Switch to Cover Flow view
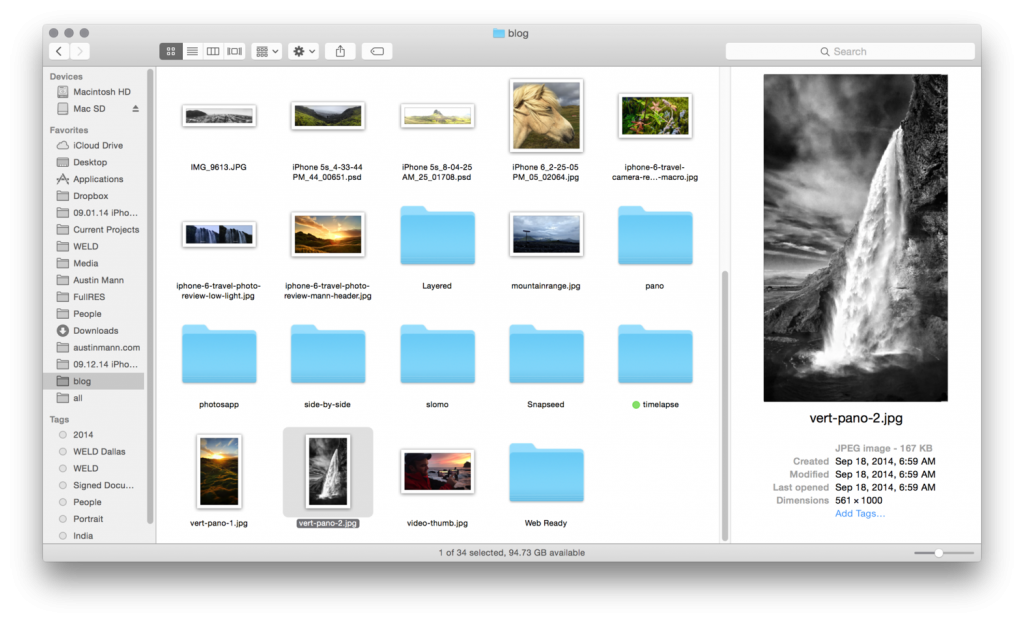 (x=232, y=51)
